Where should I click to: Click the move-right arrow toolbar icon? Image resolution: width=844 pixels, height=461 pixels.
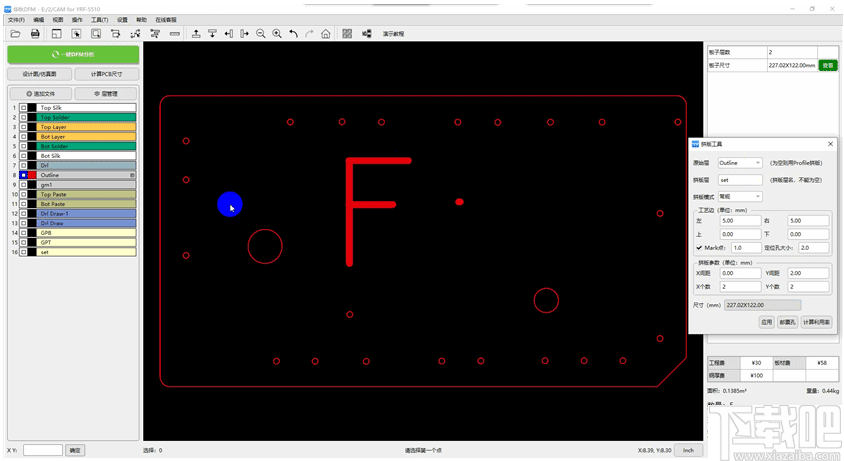tap(245, 34)
